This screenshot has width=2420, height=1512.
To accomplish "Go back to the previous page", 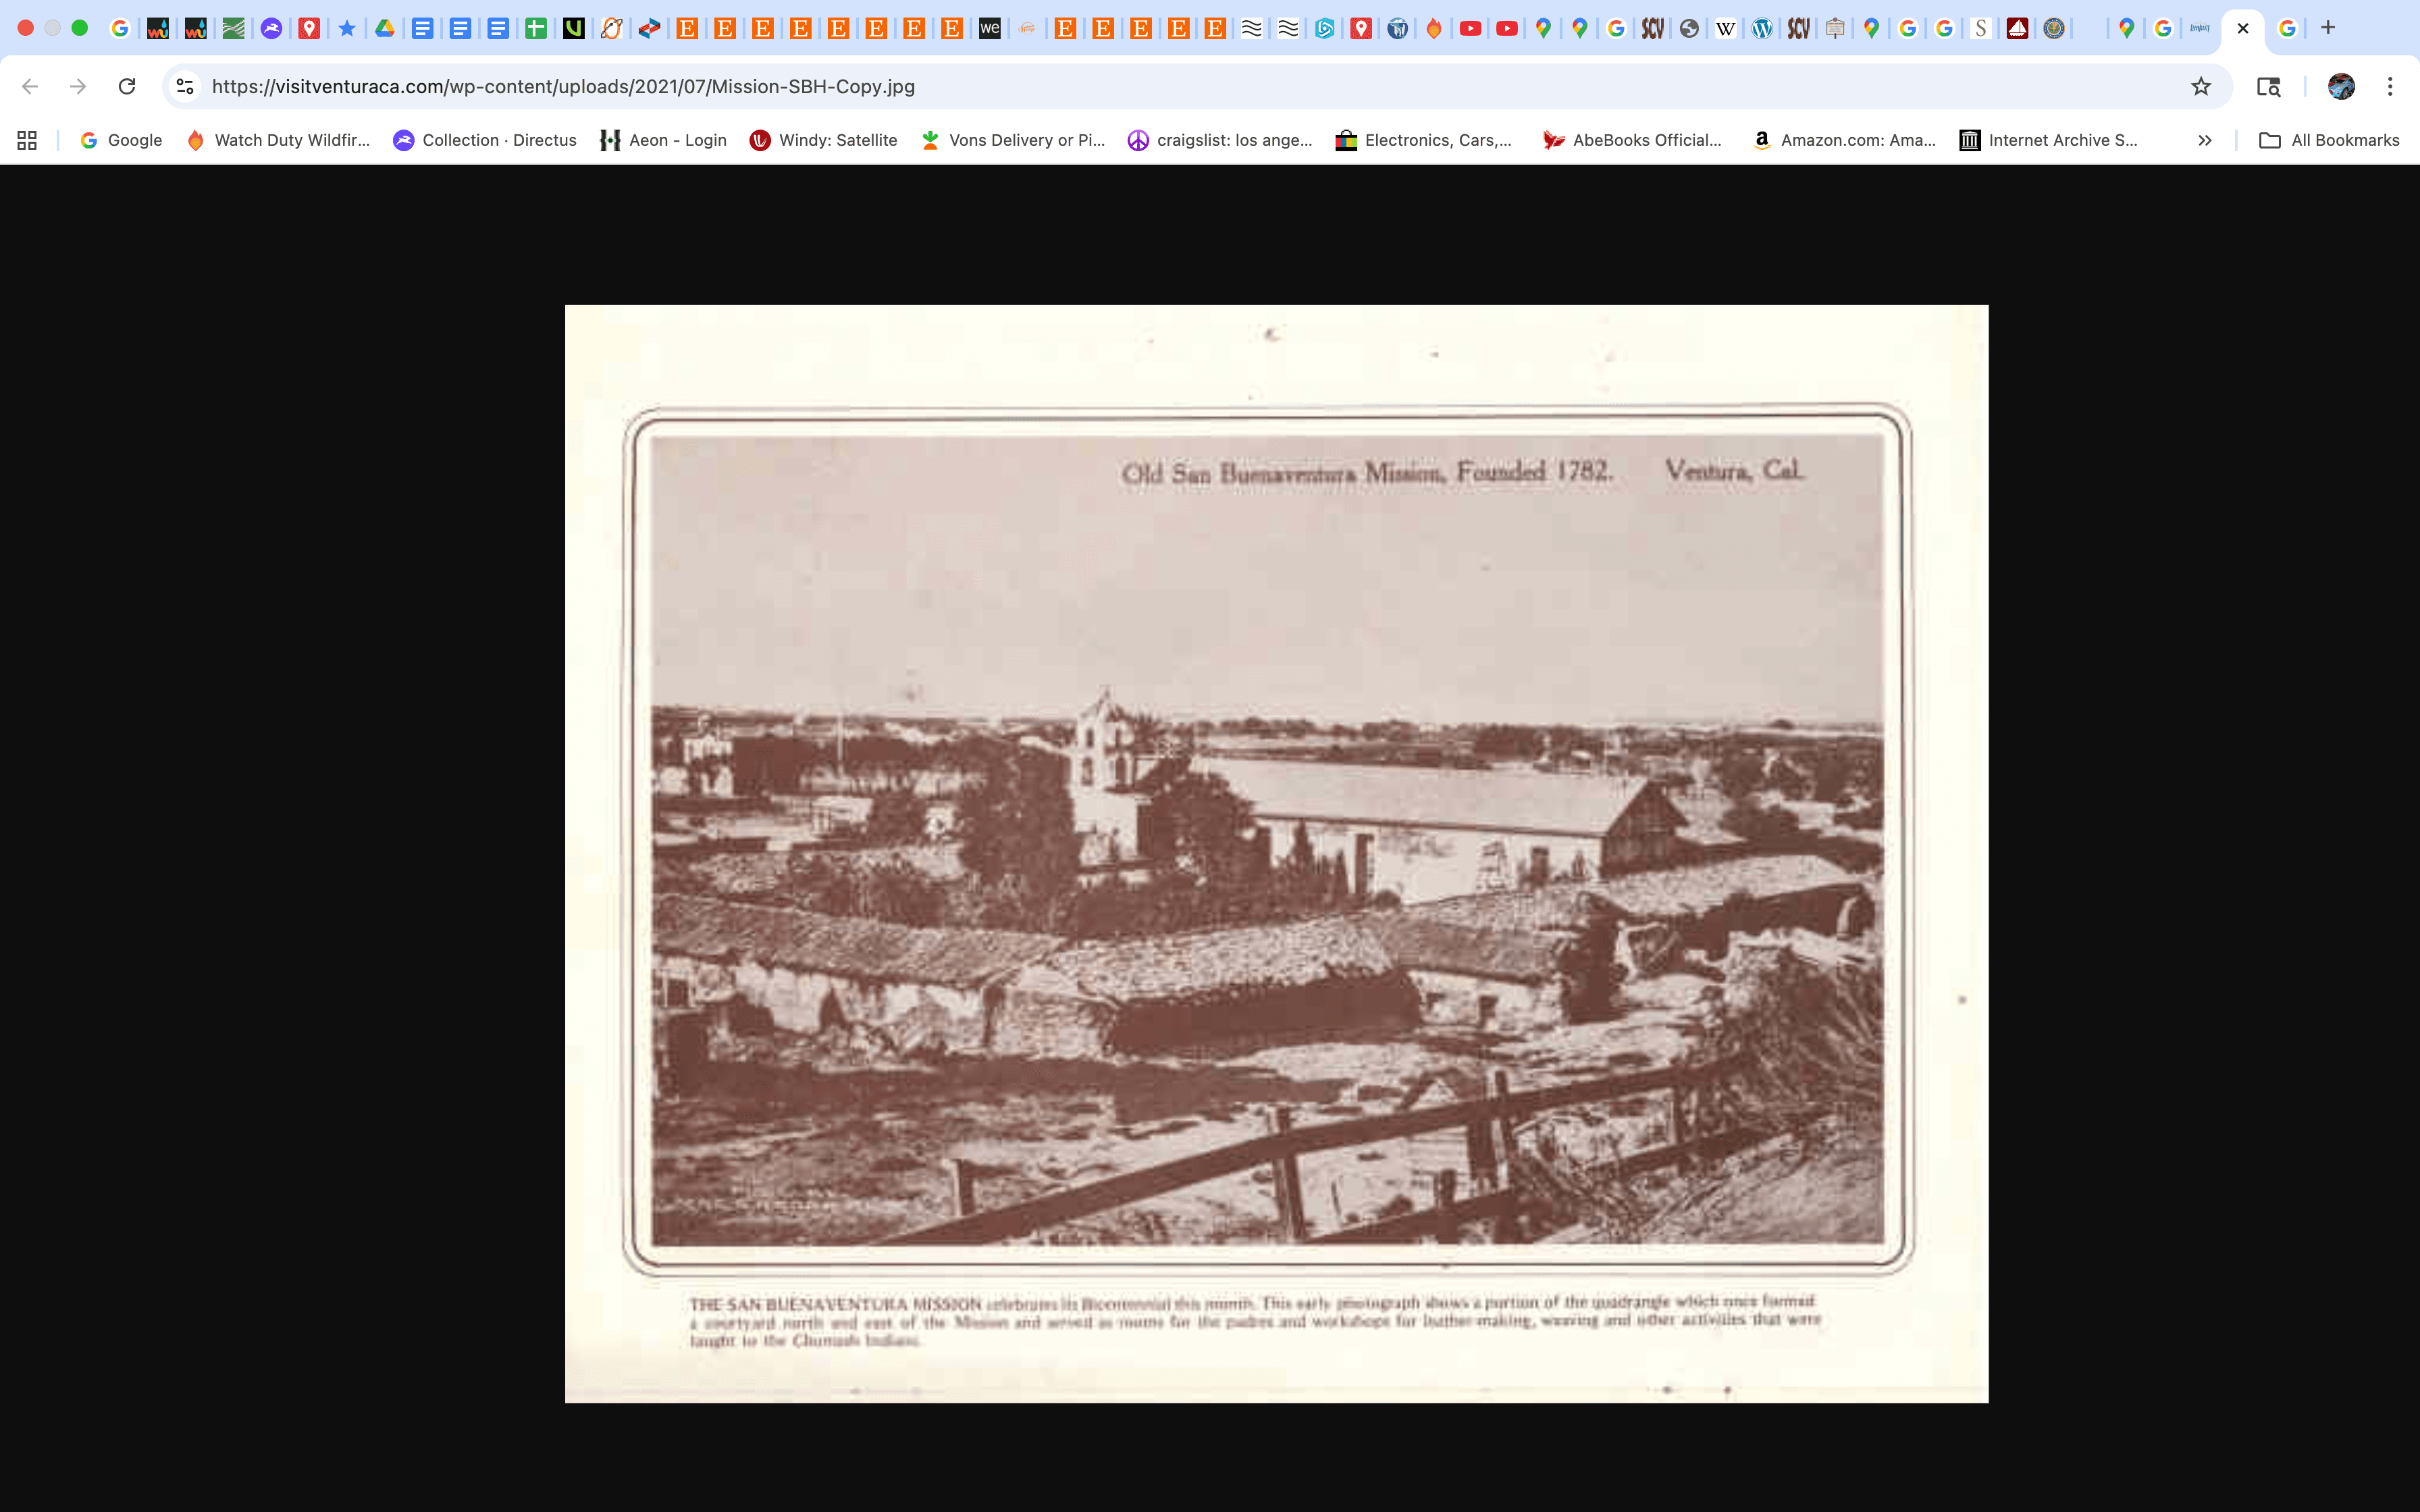I will coord(30,87).
